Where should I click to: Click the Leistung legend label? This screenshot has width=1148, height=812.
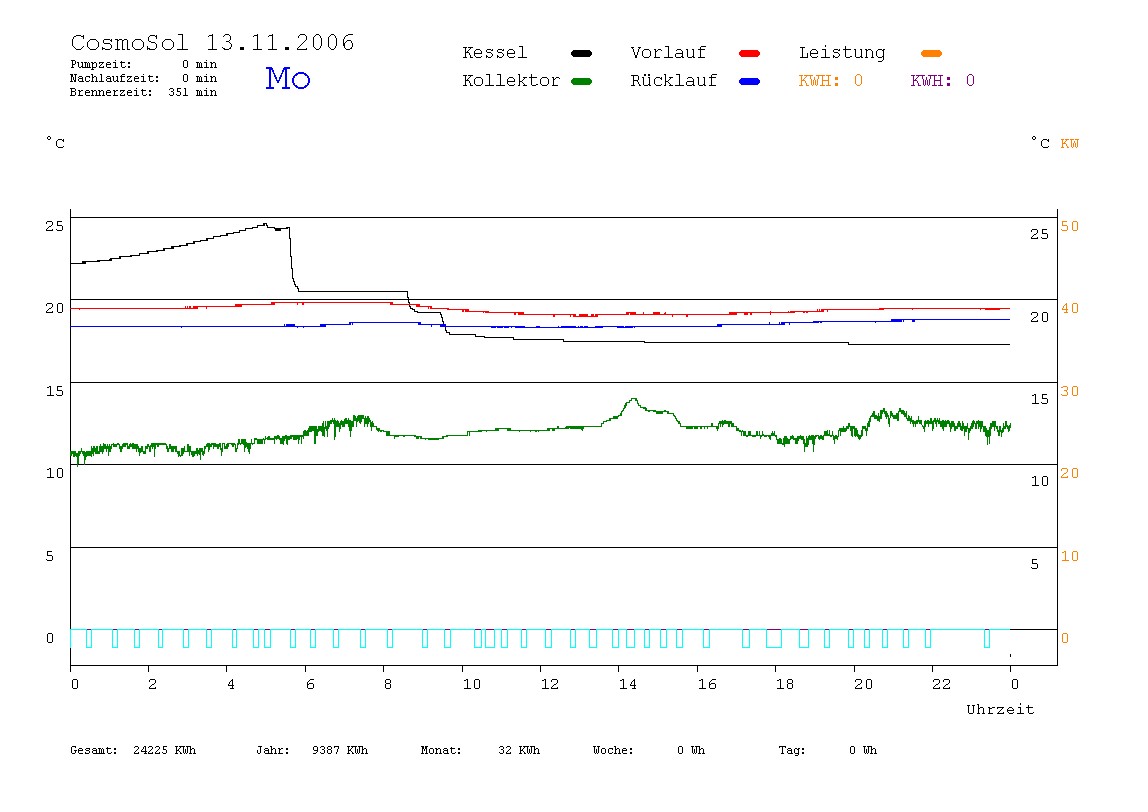pyautogui.click(x=842, y=53)
